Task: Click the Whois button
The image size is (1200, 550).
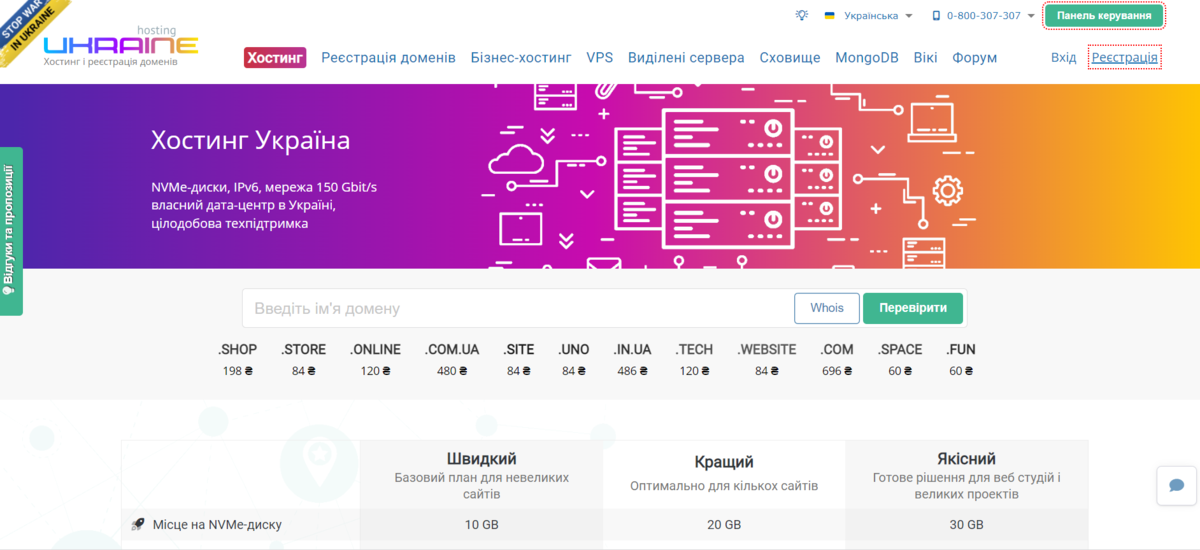Action: pyautogui.click(x=827, y=308)
